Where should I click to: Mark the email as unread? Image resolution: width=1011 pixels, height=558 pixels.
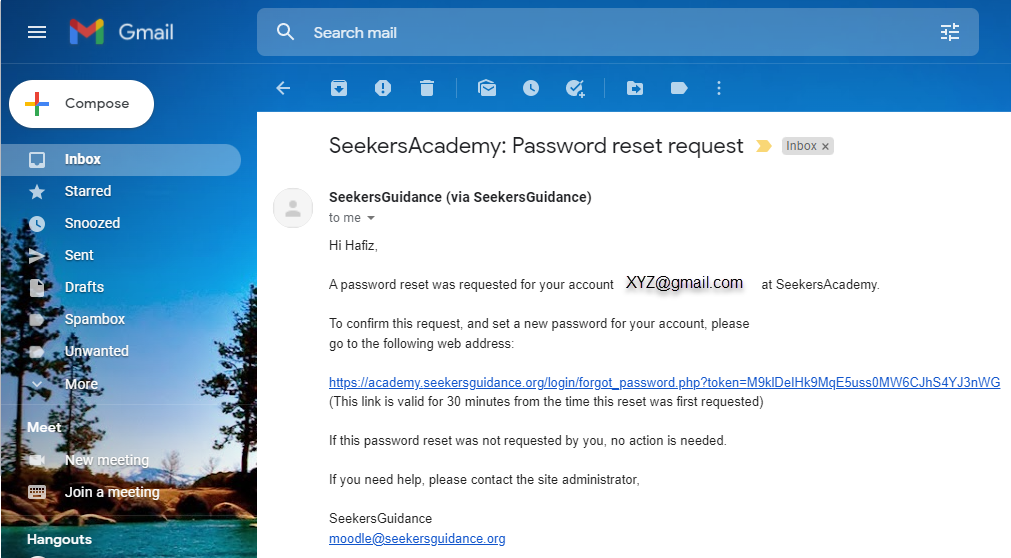click(x=487, y=88)
